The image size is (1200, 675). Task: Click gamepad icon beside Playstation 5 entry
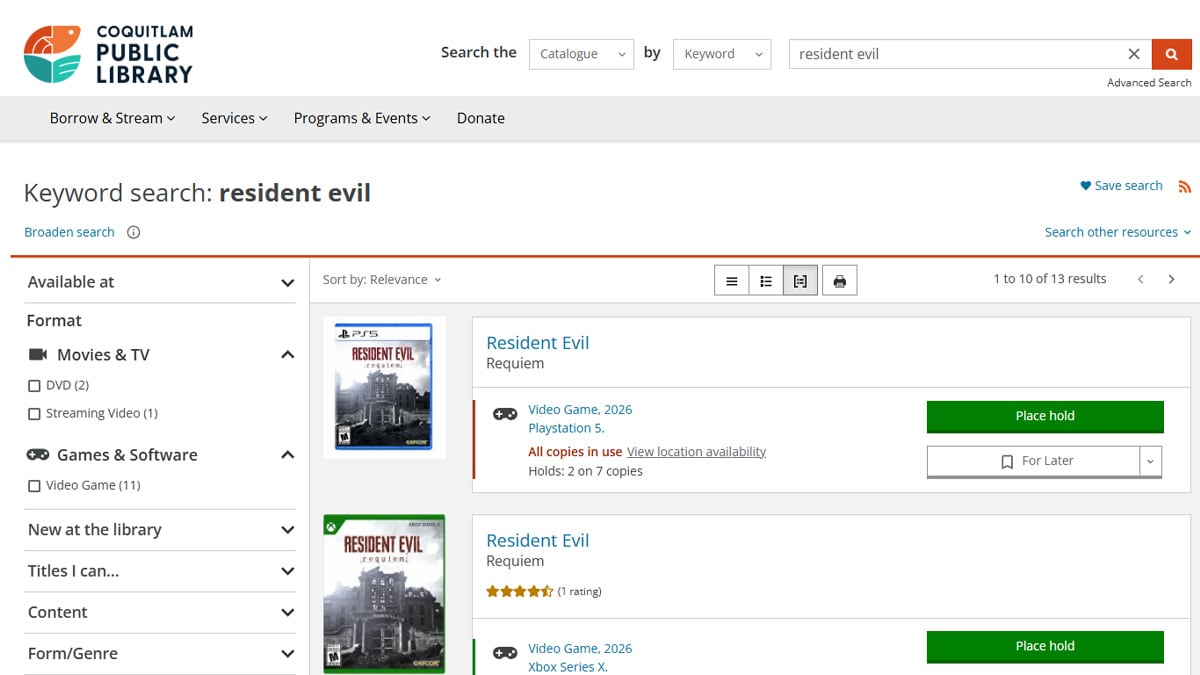(x=505, y=414)
